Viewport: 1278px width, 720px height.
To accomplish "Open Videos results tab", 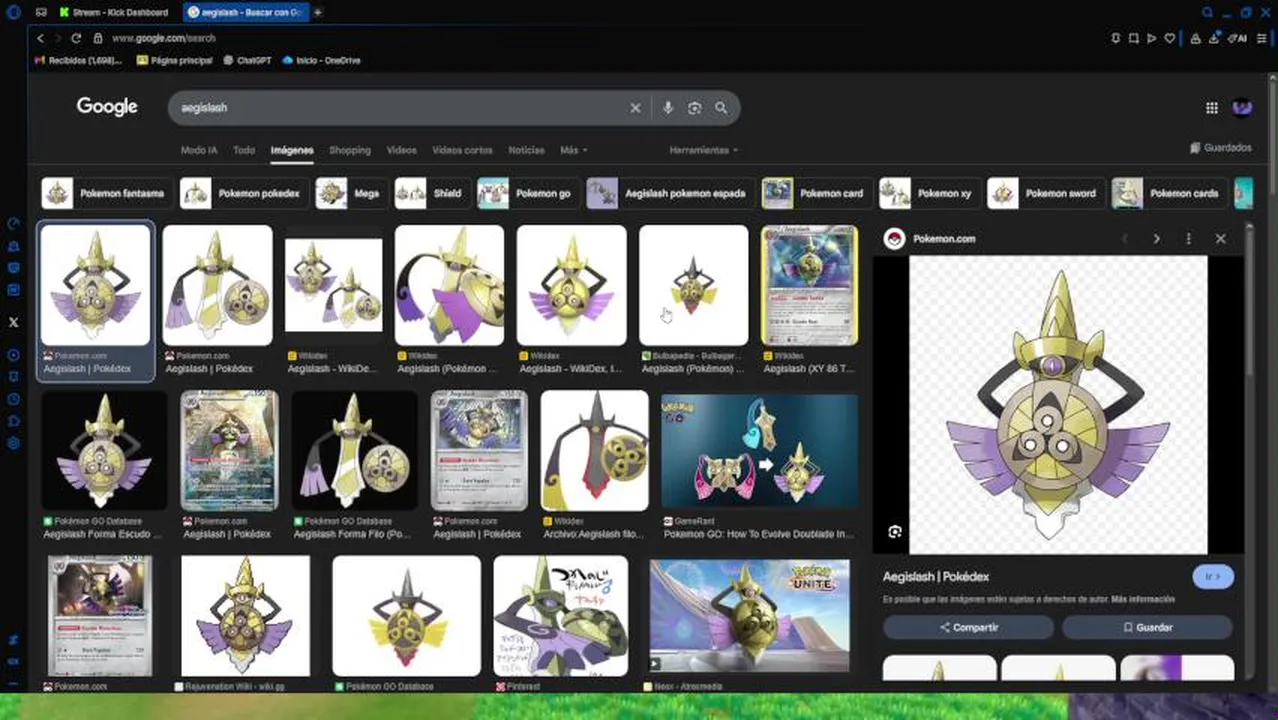I will [401, 150].
